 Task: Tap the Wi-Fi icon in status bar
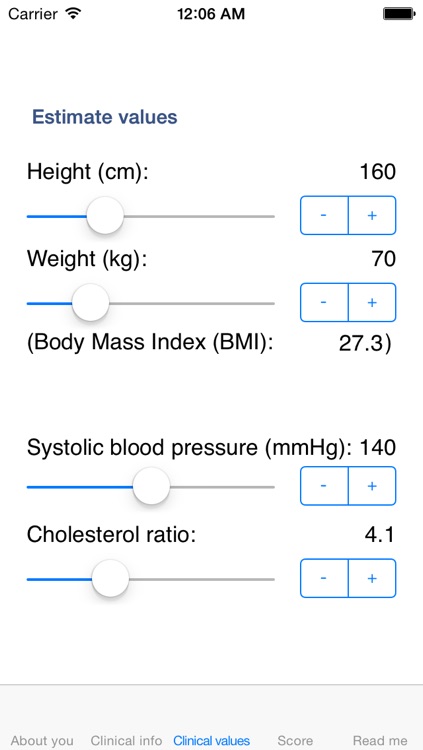click(x=73, y=13)
